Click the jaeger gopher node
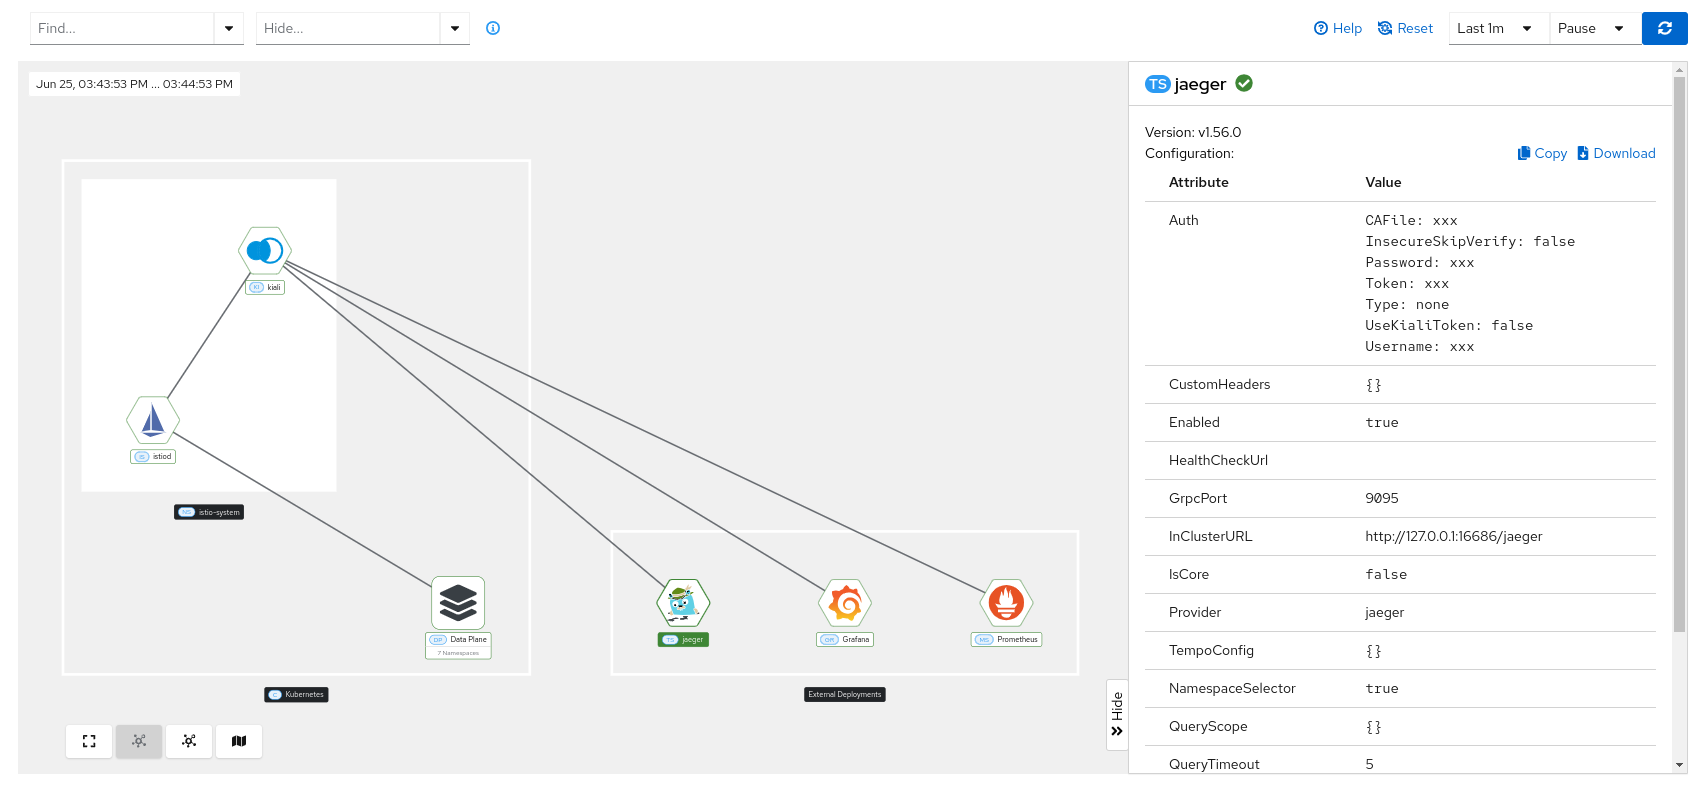Viewport: 1707px width, 802px height. click(x=683, y=603)
